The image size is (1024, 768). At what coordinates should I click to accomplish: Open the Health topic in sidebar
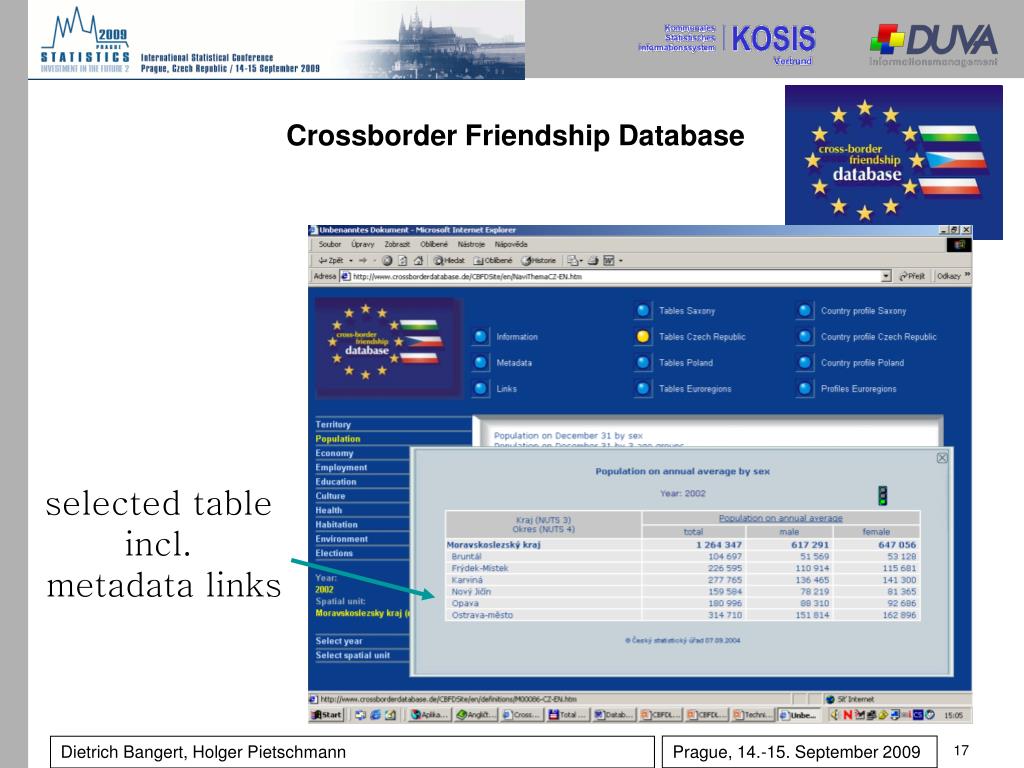329,510
